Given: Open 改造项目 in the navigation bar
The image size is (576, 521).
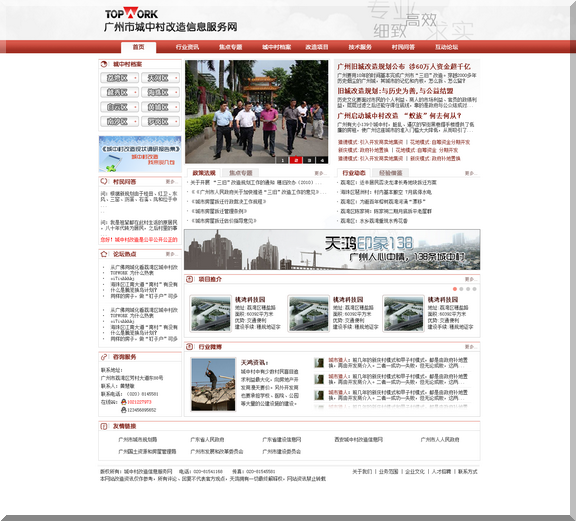Looking at the screenshot, I should tap(317, 47).
